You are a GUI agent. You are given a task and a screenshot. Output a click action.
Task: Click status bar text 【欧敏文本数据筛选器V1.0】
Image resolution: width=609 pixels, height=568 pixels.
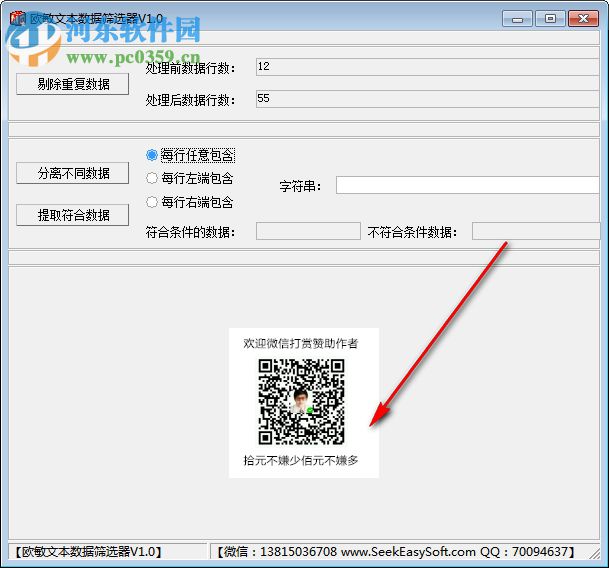(x=88, y=552)
